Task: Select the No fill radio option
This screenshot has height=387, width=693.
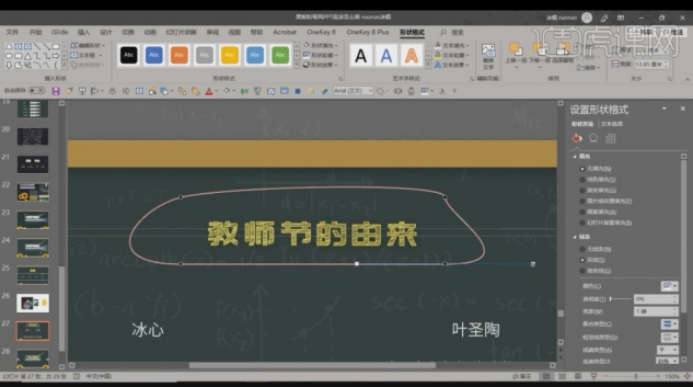Action: [x=582, y=169]
